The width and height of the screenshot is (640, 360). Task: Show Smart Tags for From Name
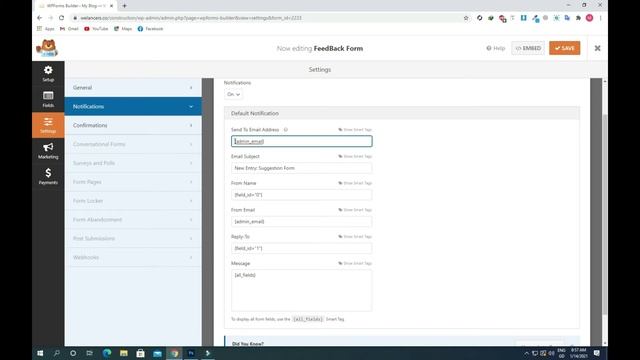(x=355, y=183)
